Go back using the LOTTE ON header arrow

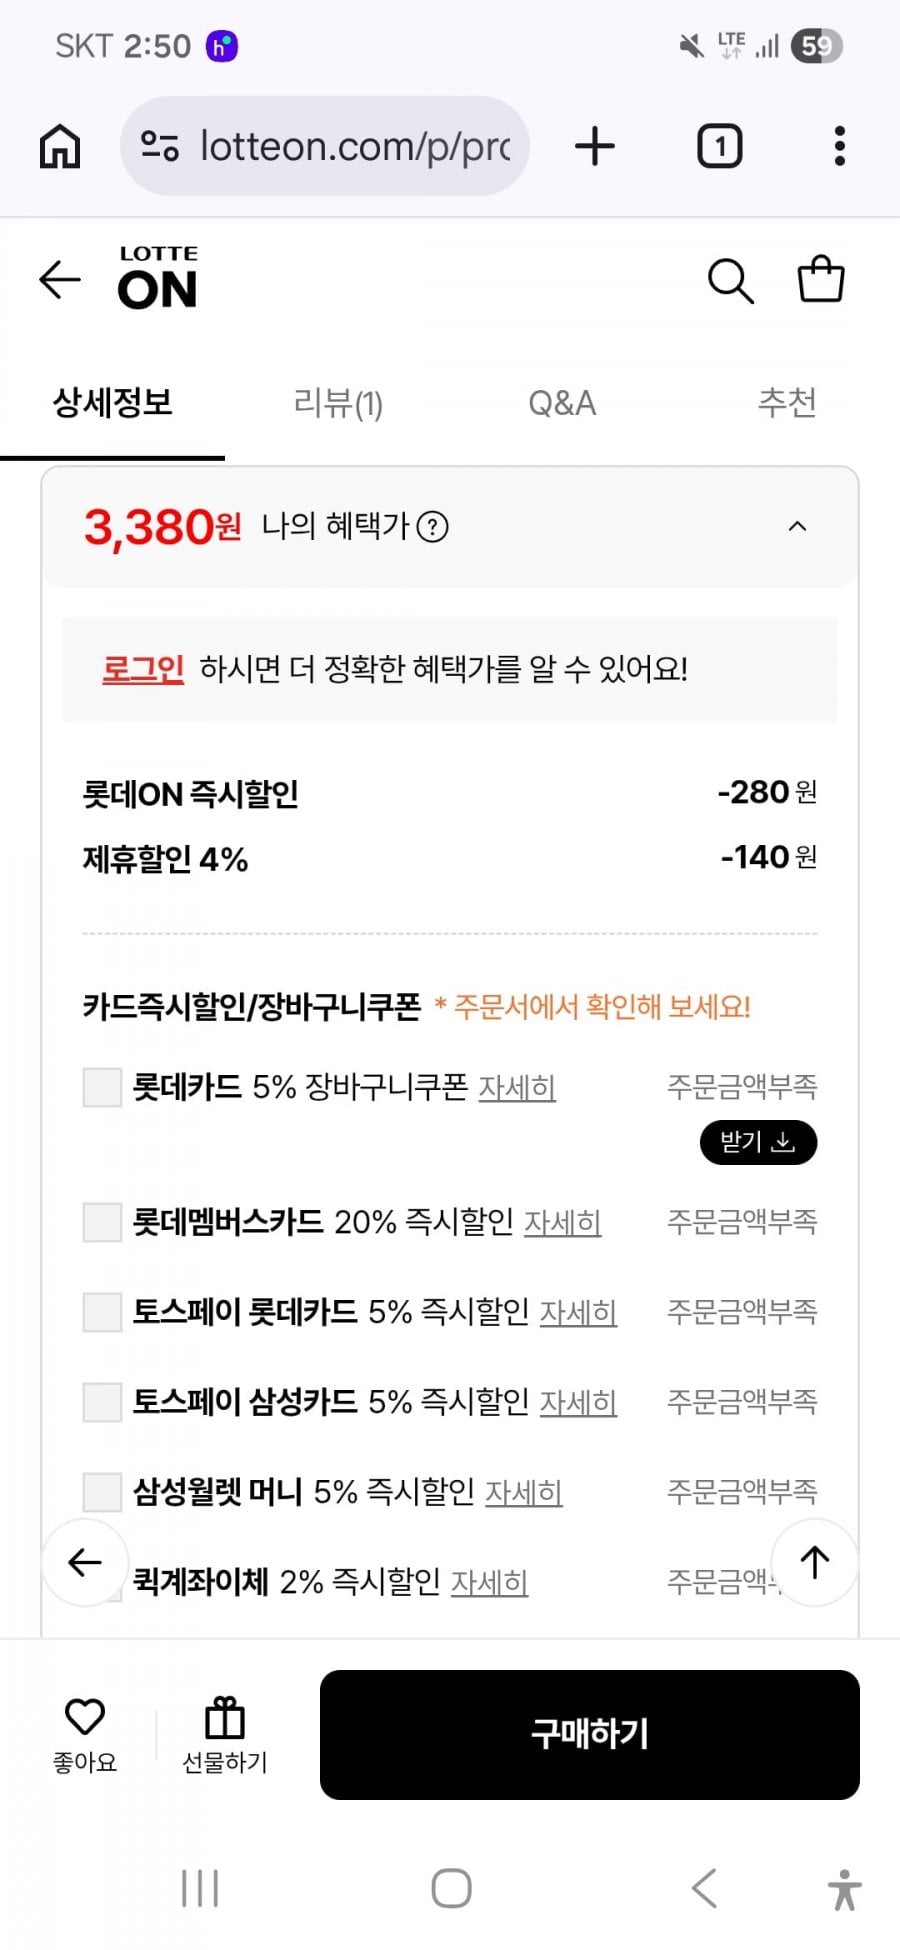(x=60, y=280)
